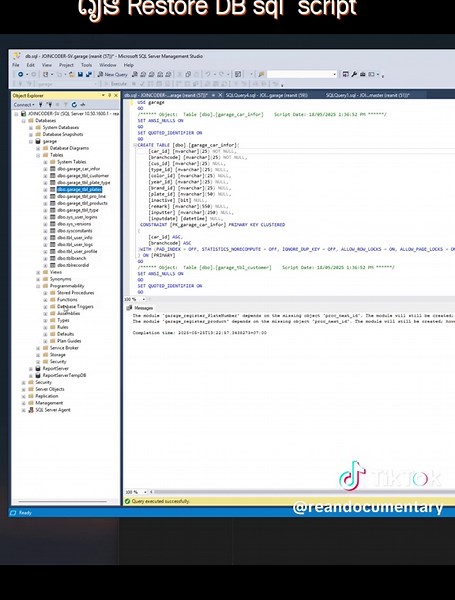Viewport: 455px width, 600px height.
Task: Click the Open File folder icon in toolbar
Action: (72, 74)
